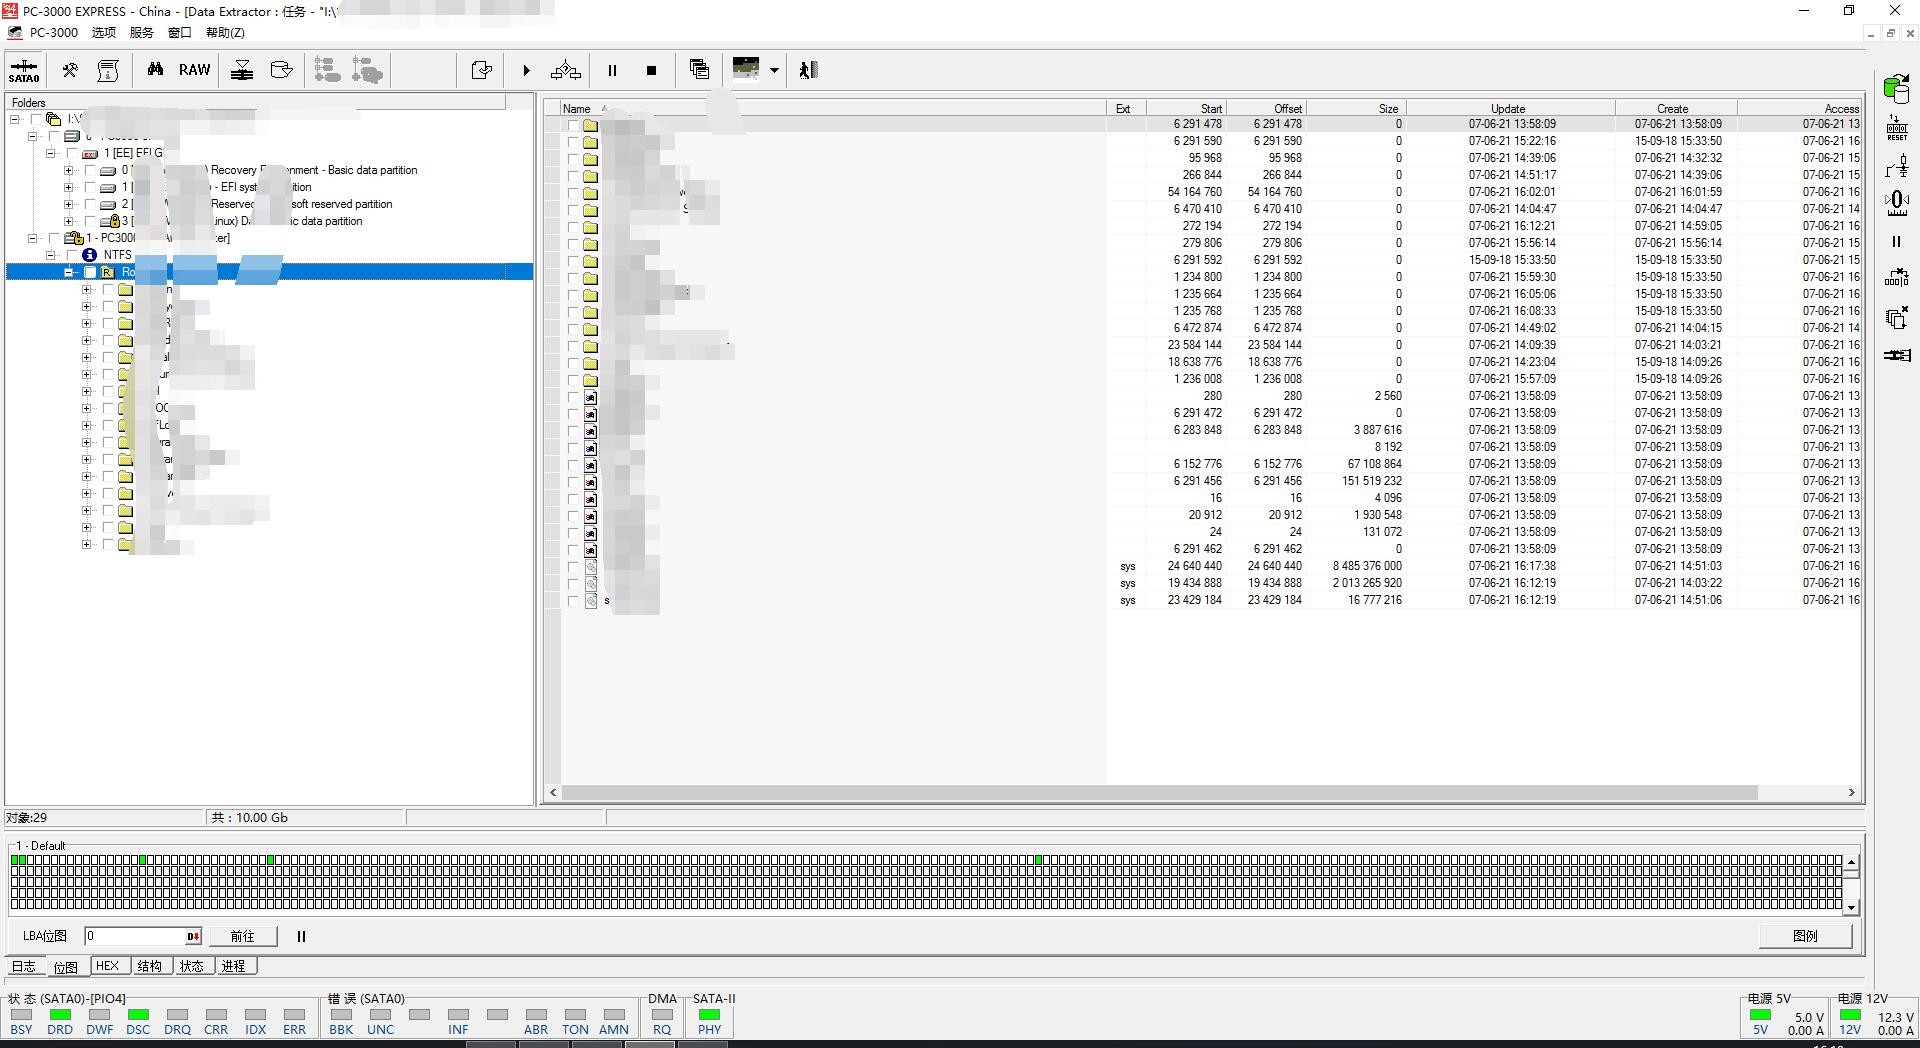The height and width of the screenshot is (1048, 1920).
Task: Click the 图例 legend button
Action: (x=1804, y=936)
